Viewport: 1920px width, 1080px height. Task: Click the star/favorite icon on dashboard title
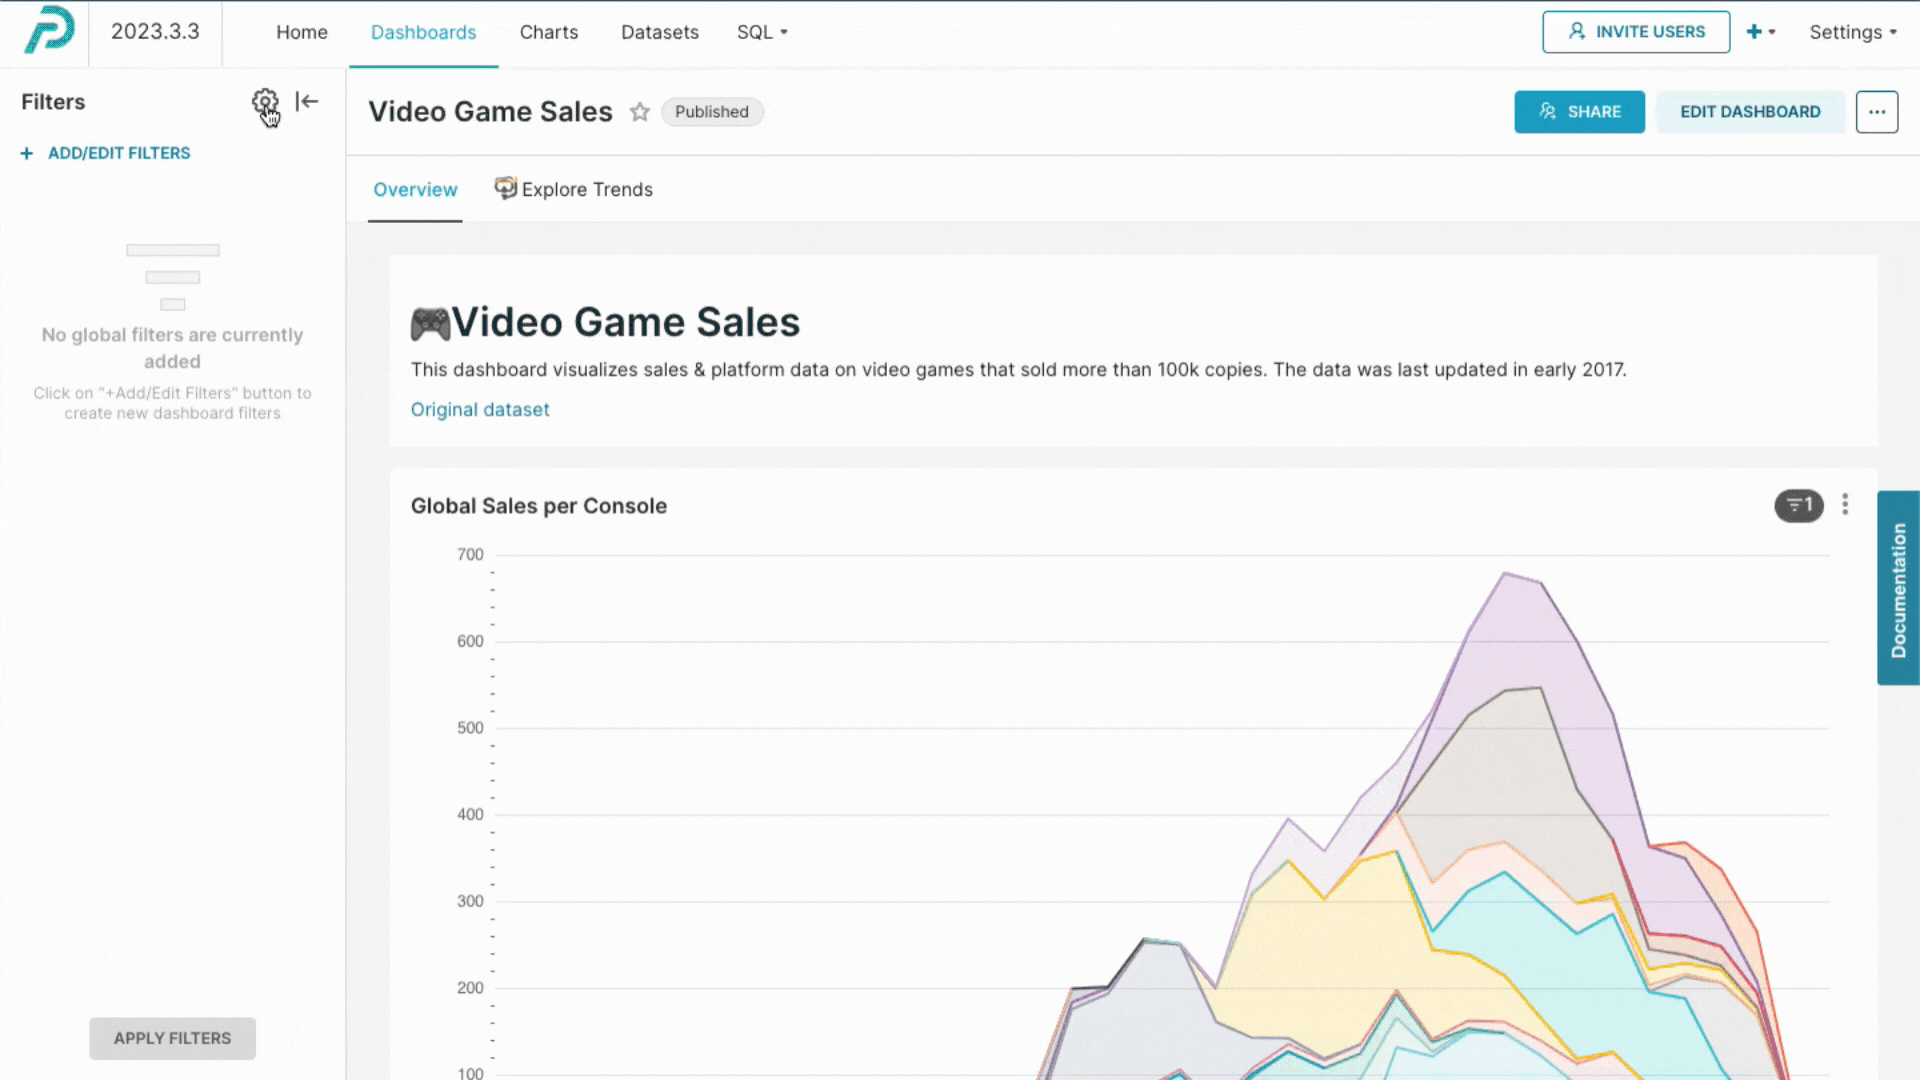point(640,111)
